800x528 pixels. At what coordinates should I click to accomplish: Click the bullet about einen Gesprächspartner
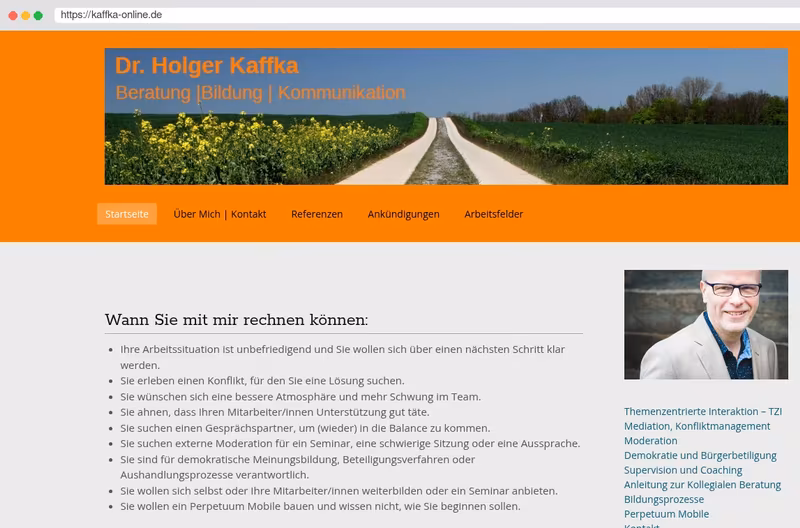point(305,428)
